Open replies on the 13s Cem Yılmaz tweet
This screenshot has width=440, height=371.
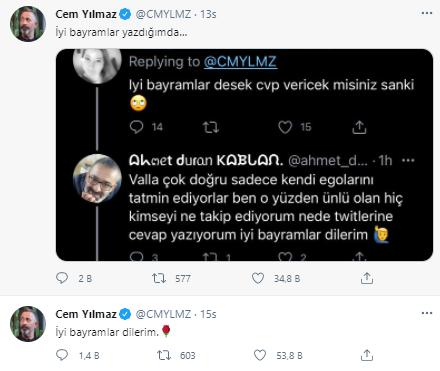click(62, 278)
